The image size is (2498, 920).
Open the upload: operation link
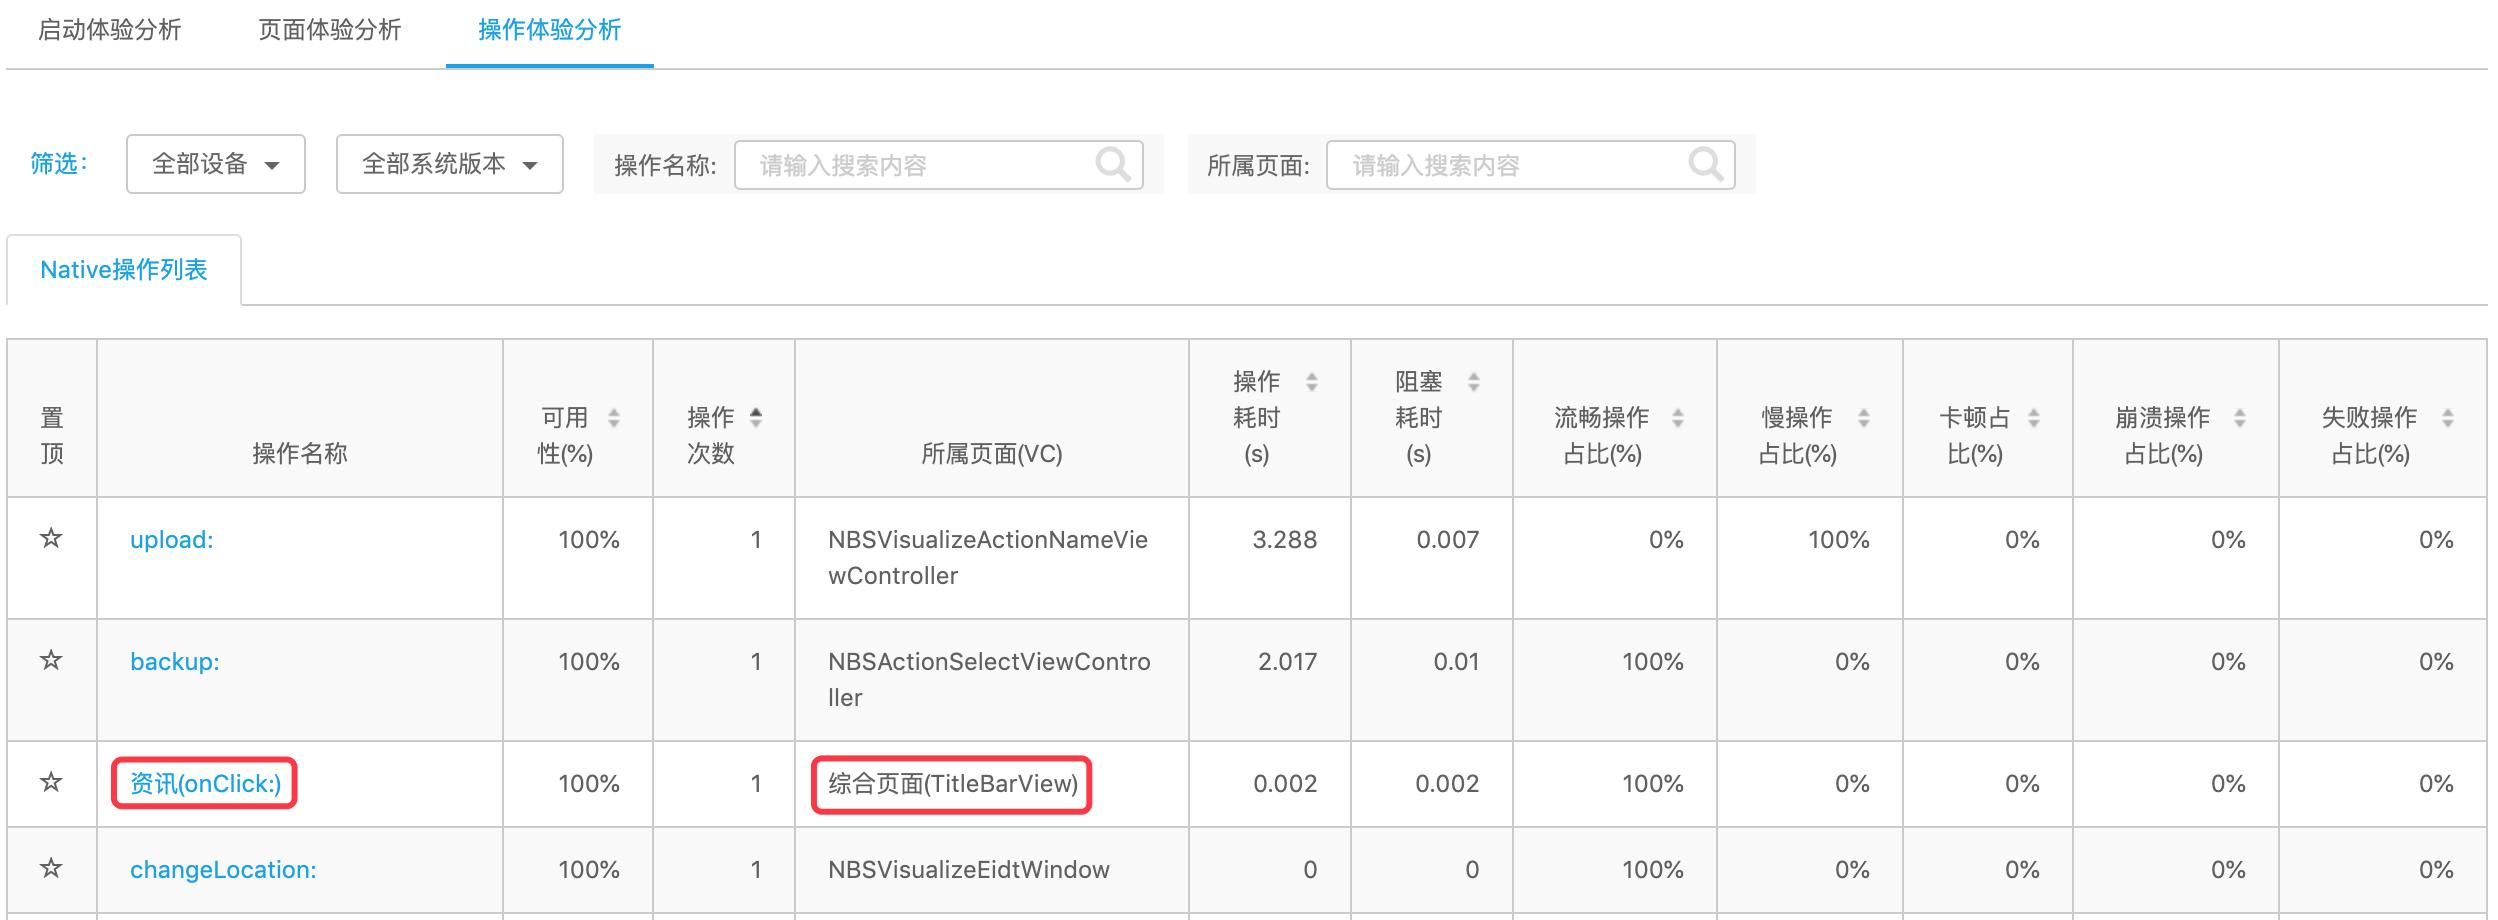click(172, 540)
